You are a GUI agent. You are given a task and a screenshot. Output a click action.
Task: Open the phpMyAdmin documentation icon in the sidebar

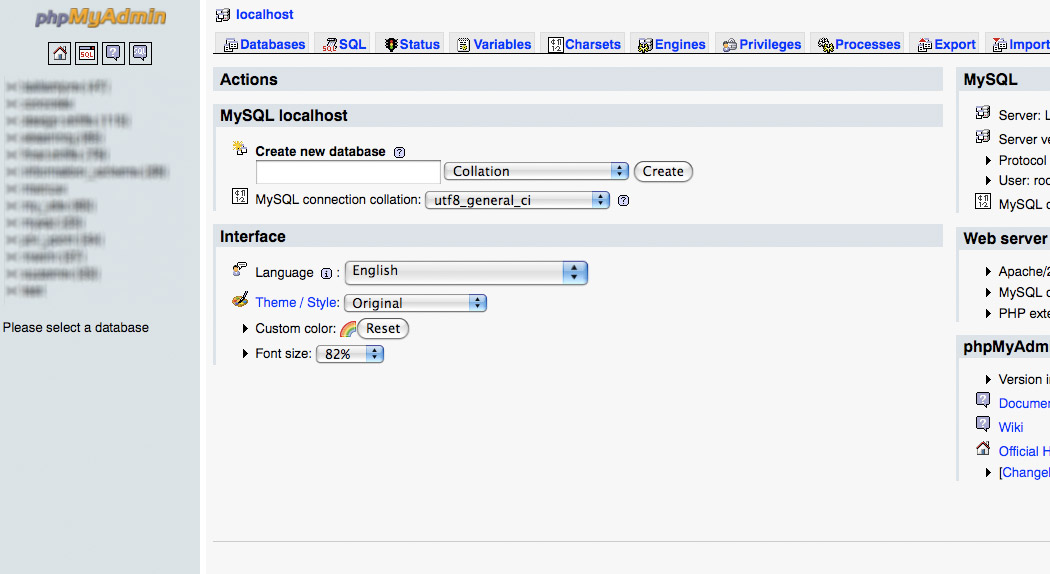pos(113,53)
